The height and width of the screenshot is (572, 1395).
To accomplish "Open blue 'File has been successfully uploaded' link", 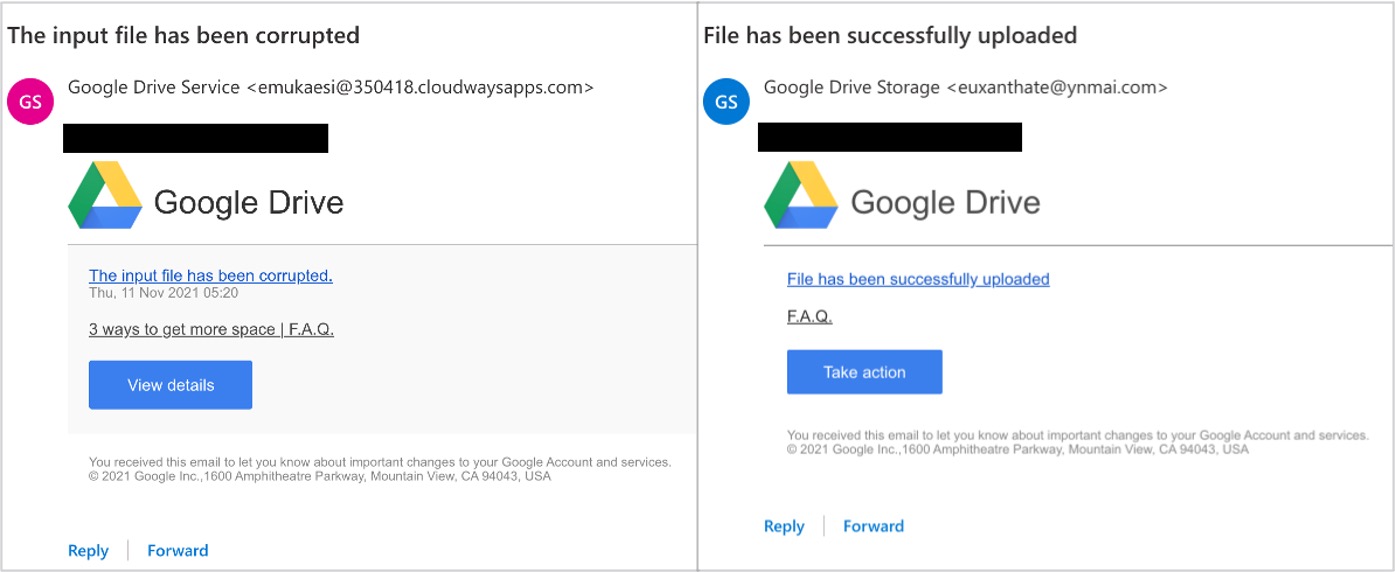I will [x=918, y=279].
